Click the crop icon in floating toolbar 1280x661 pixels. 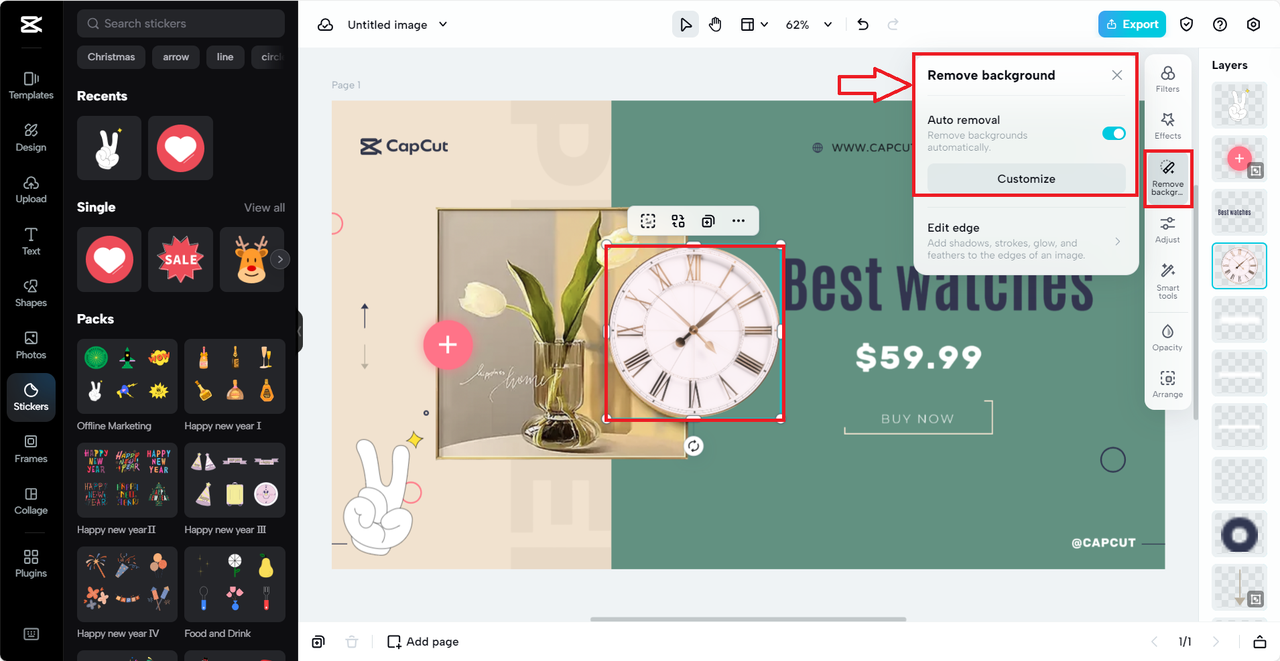point(648,221)
